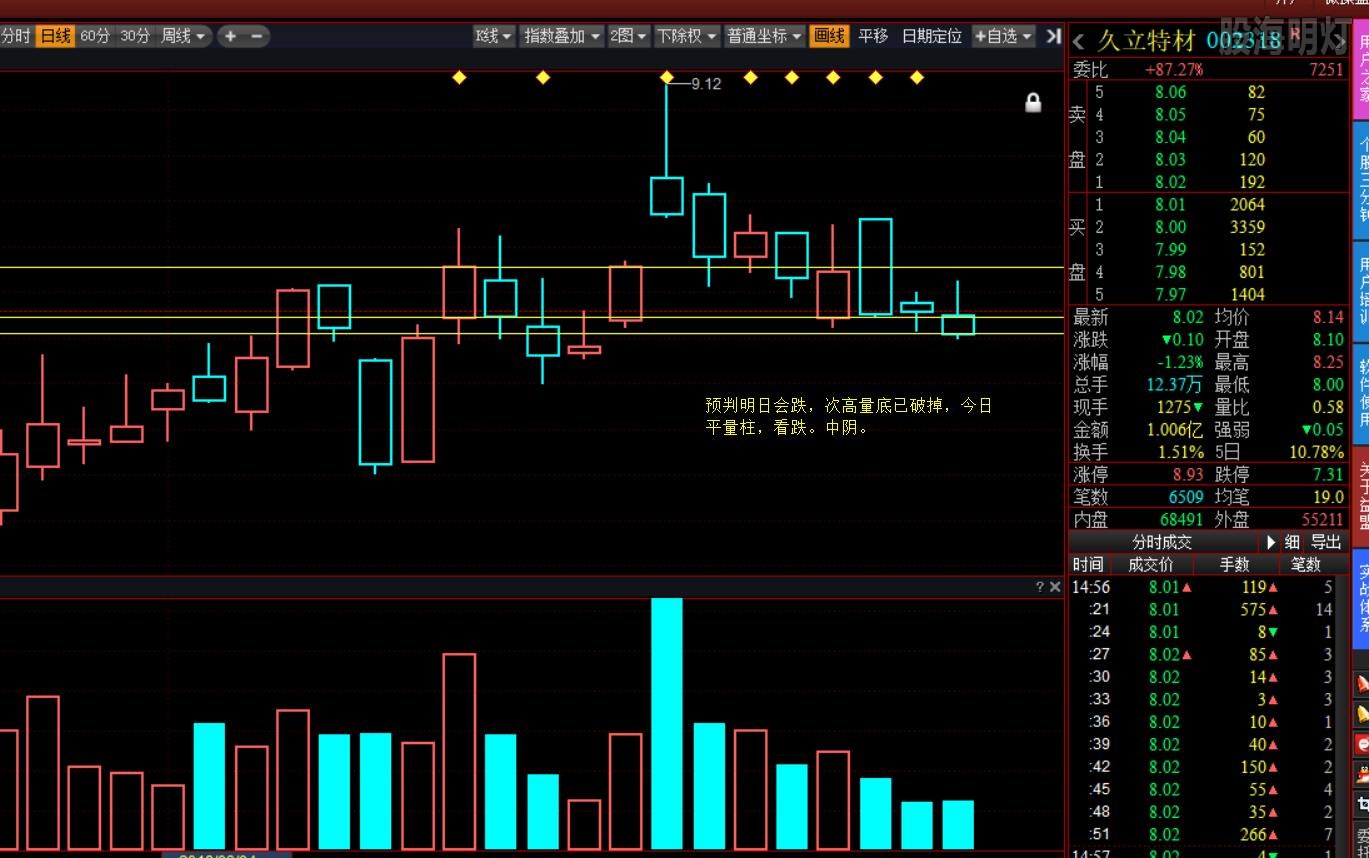Click the 换手 value 1.51%

pos(1180,452)
